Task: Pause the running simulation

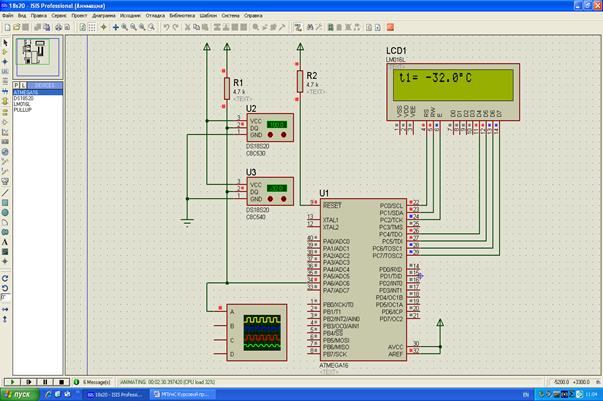Action: pos(45,382)
